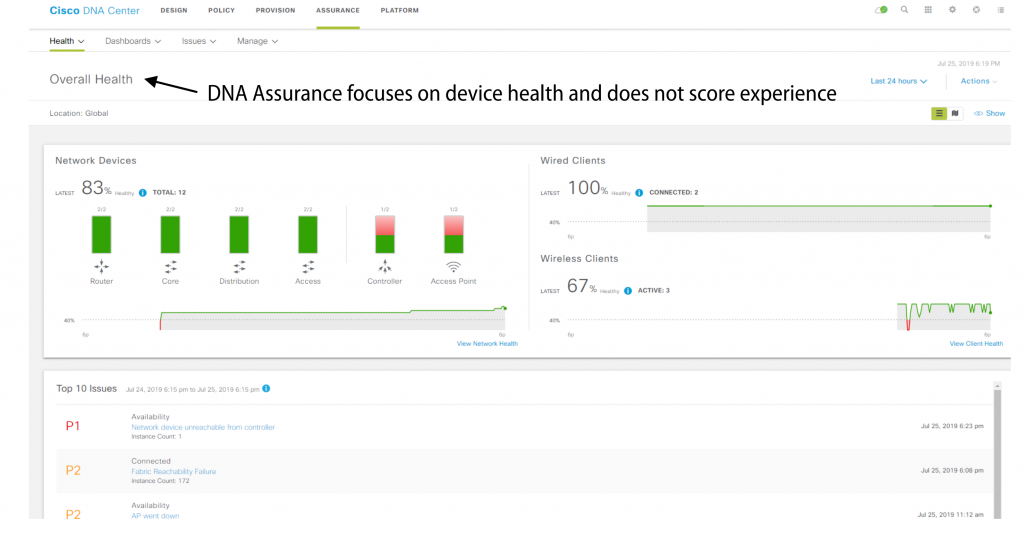Go to the Policy tab
Viewport: 1024px width, 539px height.
pyautogui.click(x=221, y=10)
